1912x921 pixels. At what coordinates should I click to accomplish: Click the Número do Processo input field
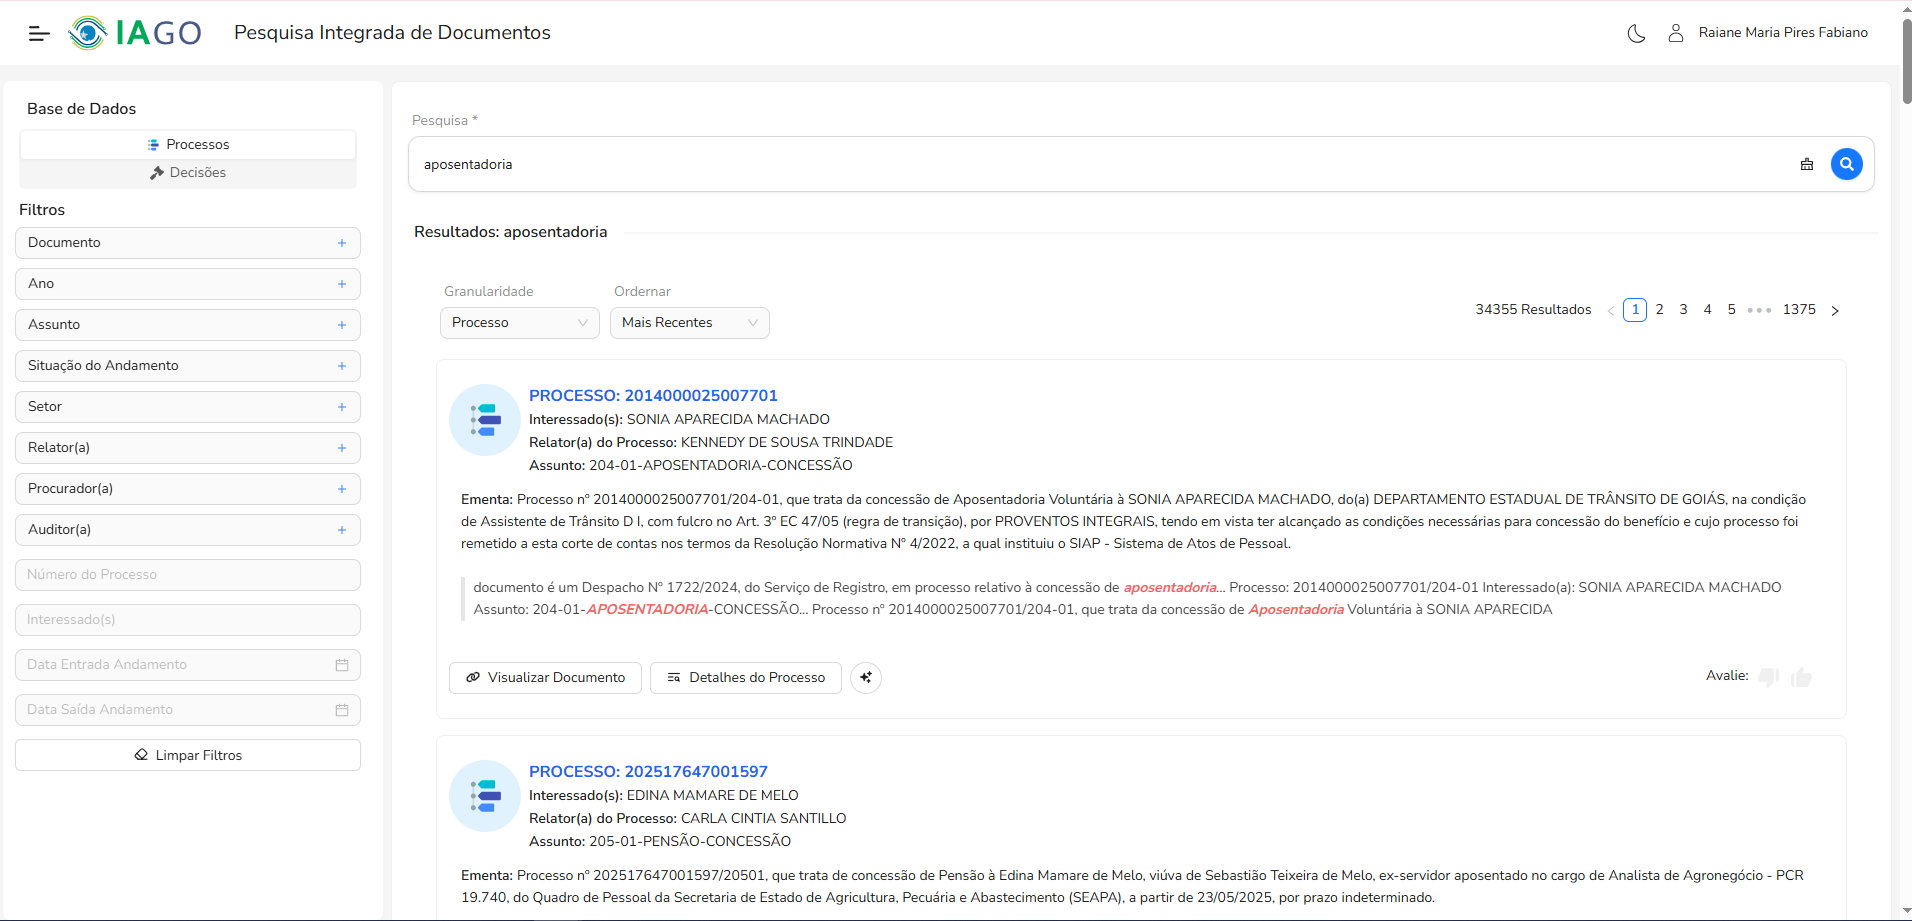pyautogui.click(x=188, y=575)
